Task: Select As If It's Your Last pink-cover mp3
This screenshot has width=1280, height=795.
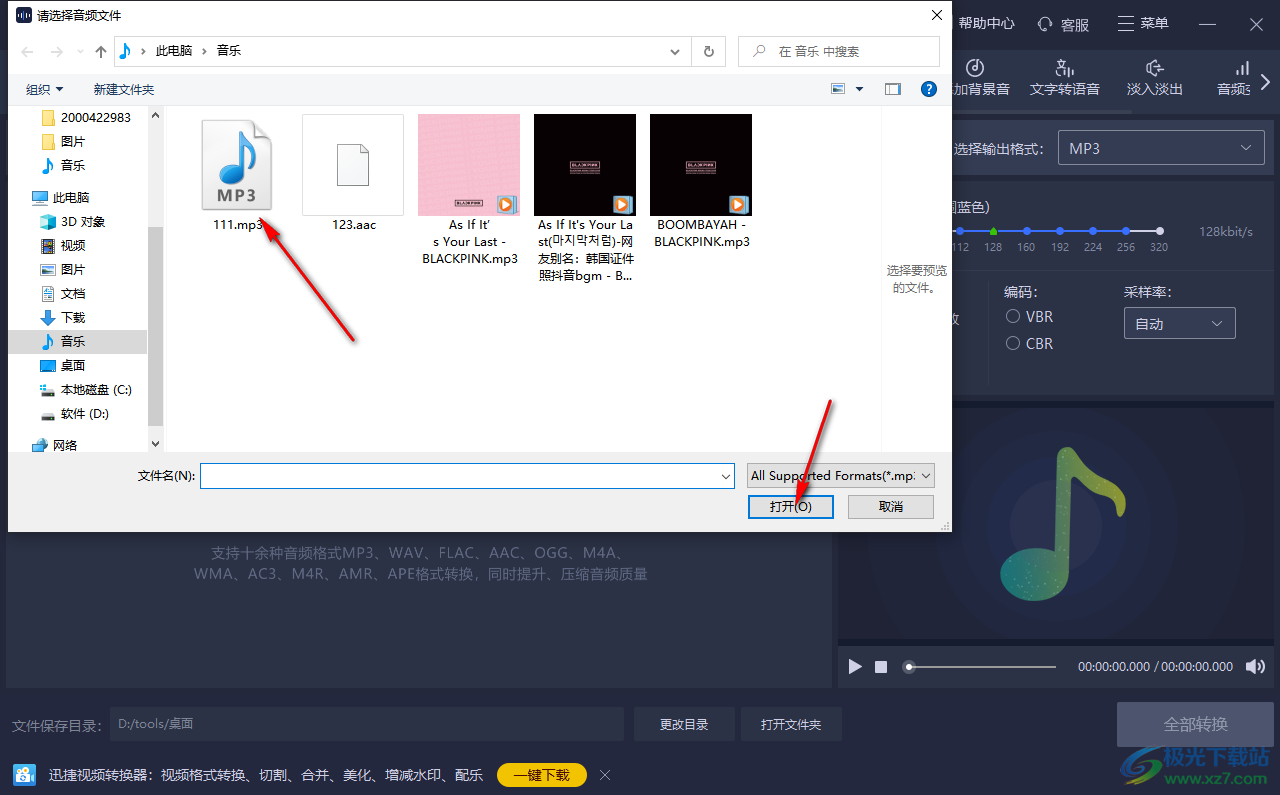Action: pos(469,165)
